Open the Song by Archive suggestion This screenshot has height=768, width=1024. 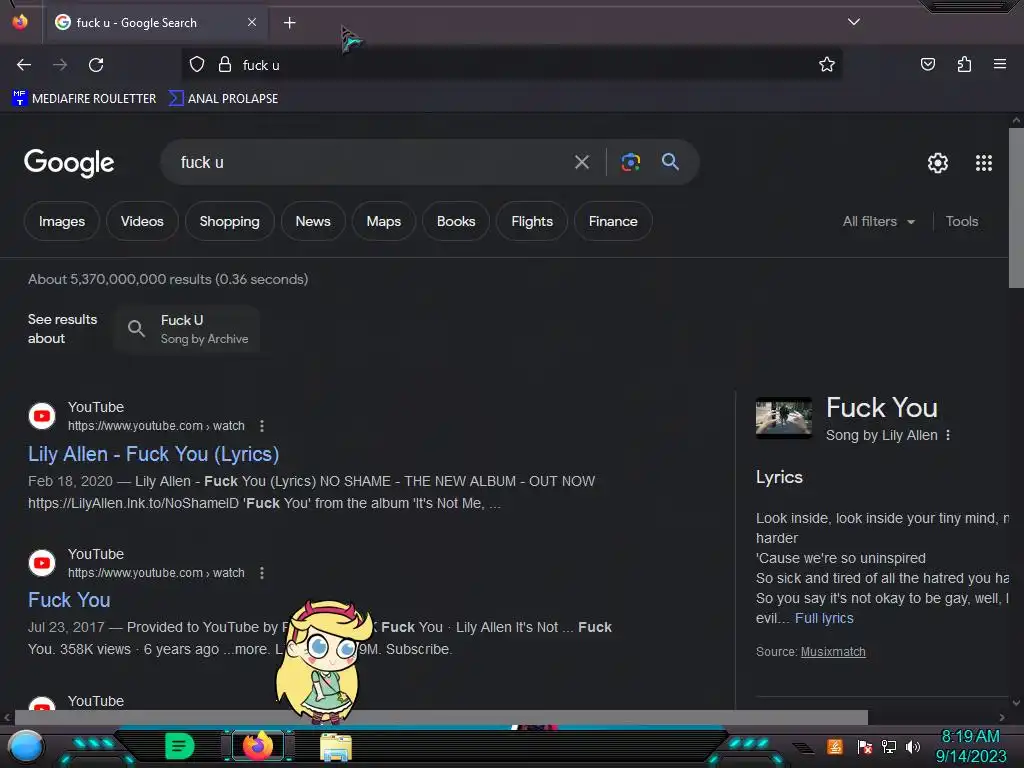point(188,329)
